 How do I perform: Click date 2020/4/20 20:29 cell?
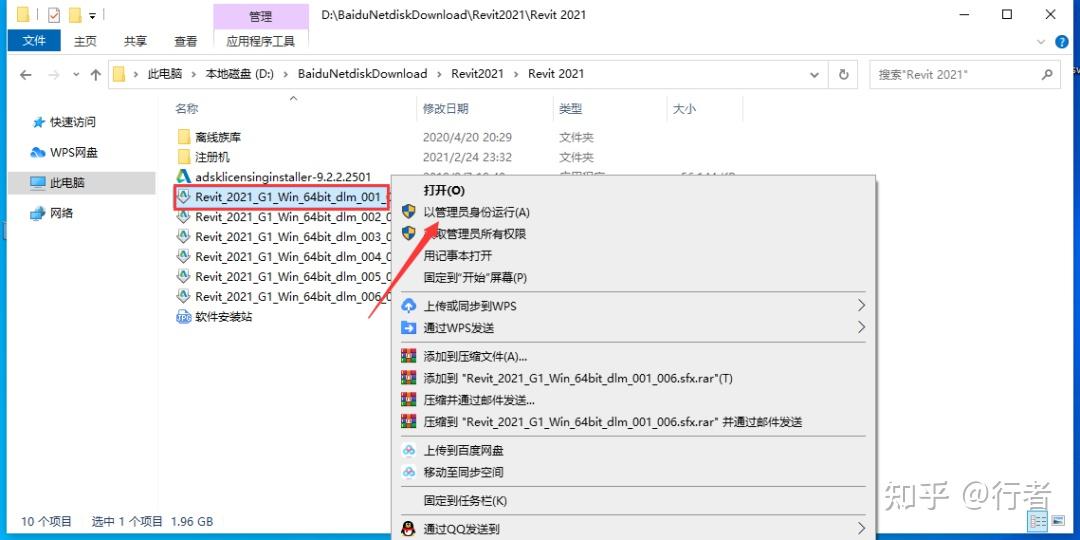click(x=468, y=137)
